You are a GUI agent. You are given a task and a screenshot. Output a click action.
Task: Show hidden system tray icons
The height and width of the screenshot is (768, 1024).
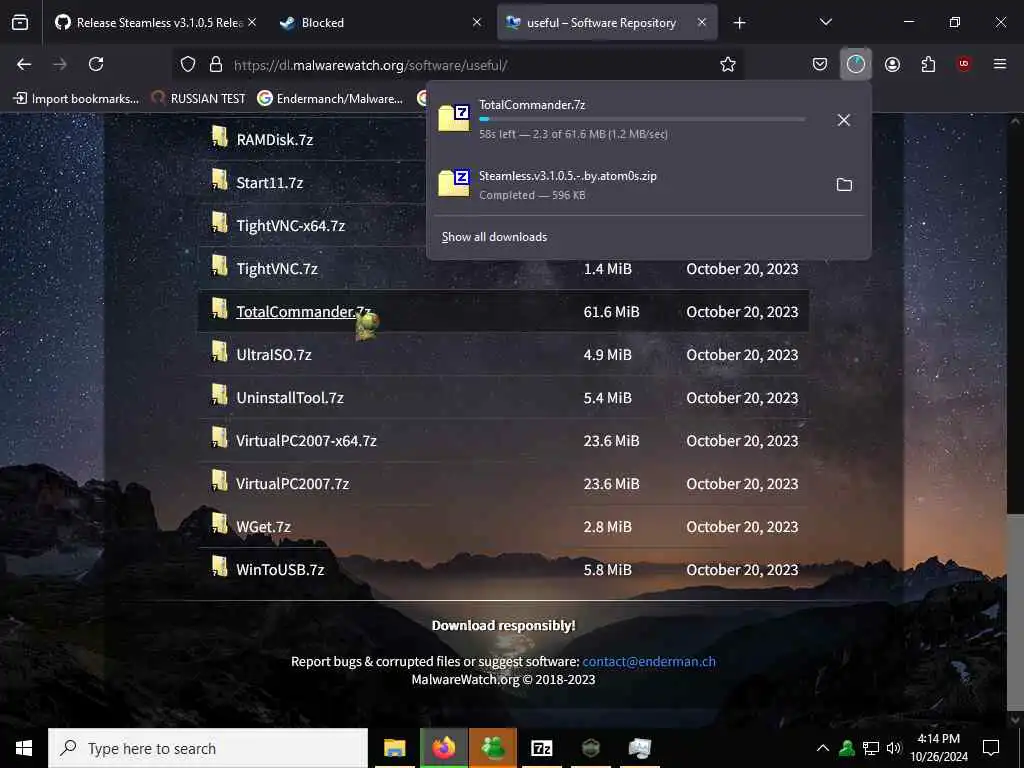823,748
